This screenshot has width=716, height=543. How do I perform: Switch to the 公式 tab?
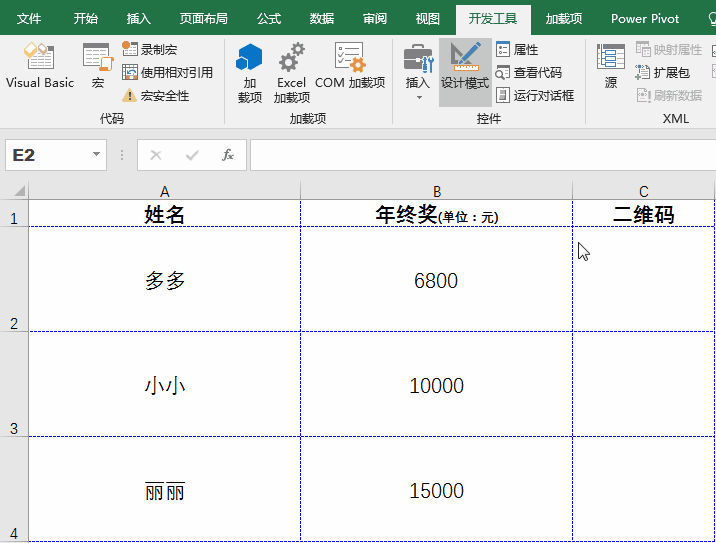click(x=268, y=19)
